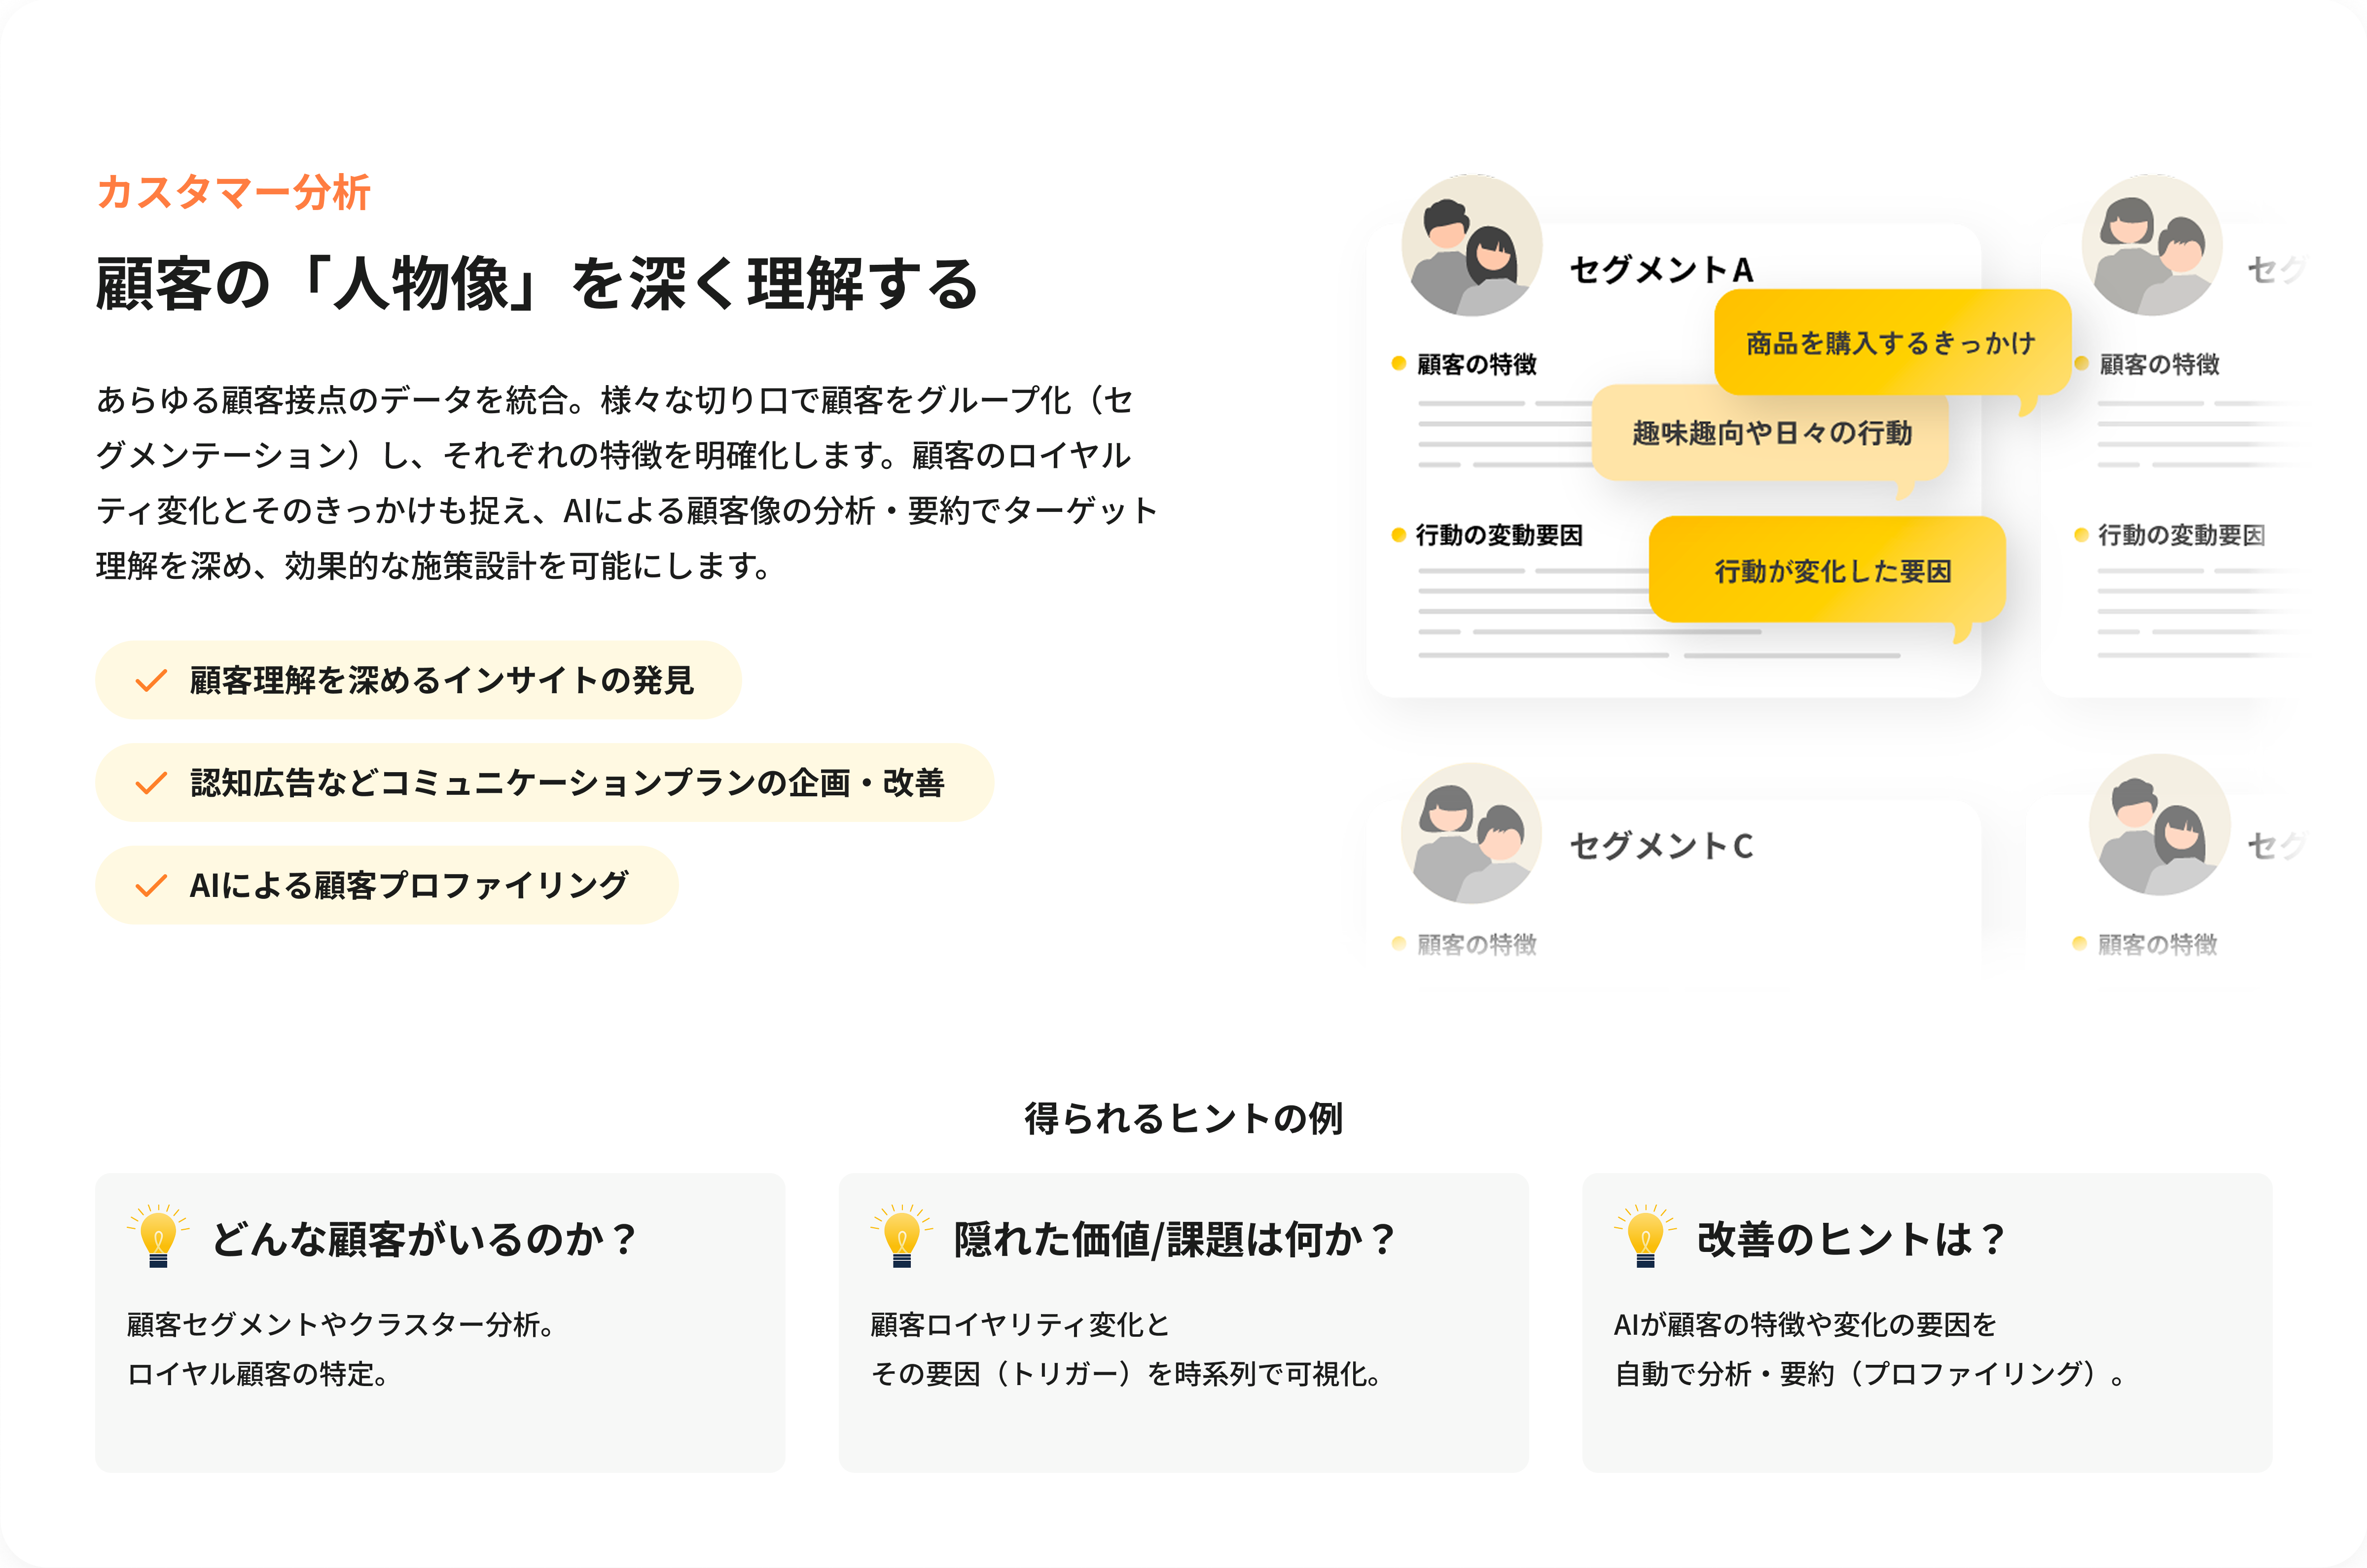Viewport: 2367px width, 1568px height.
Task: Click the カスタマー分析 orange heading
Action: point(234,192)
